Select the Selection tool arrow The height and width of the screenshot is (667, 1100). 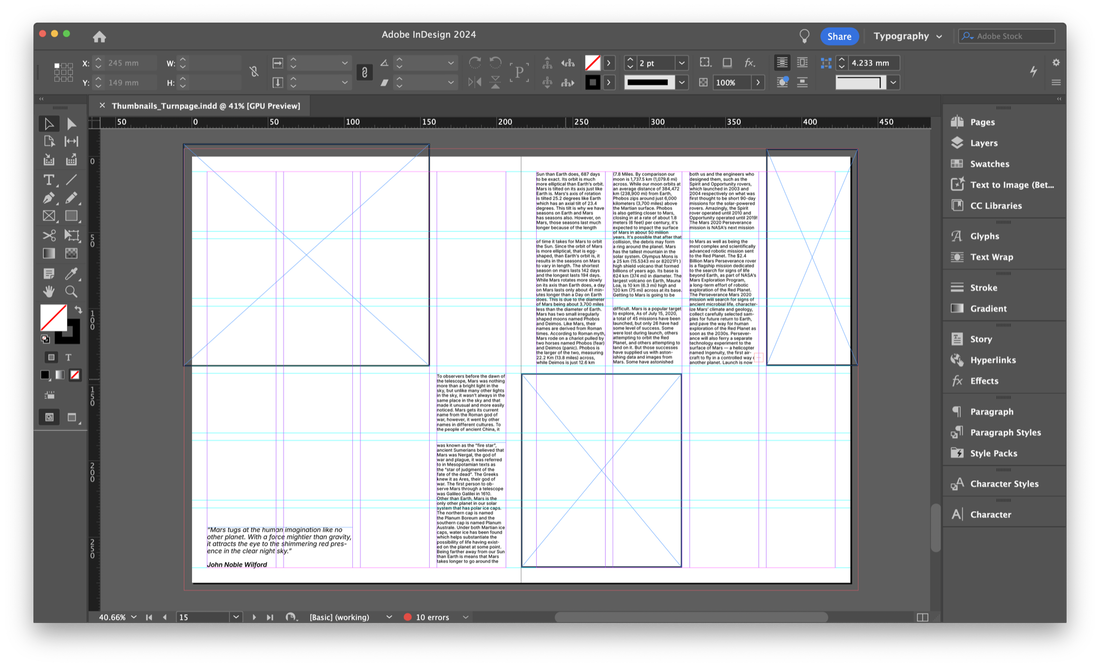pos(49,124)
